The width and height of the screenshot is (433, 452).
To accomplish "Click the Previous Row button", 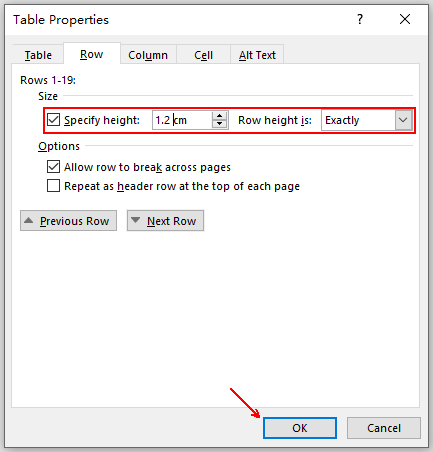I will coord(68,221).
